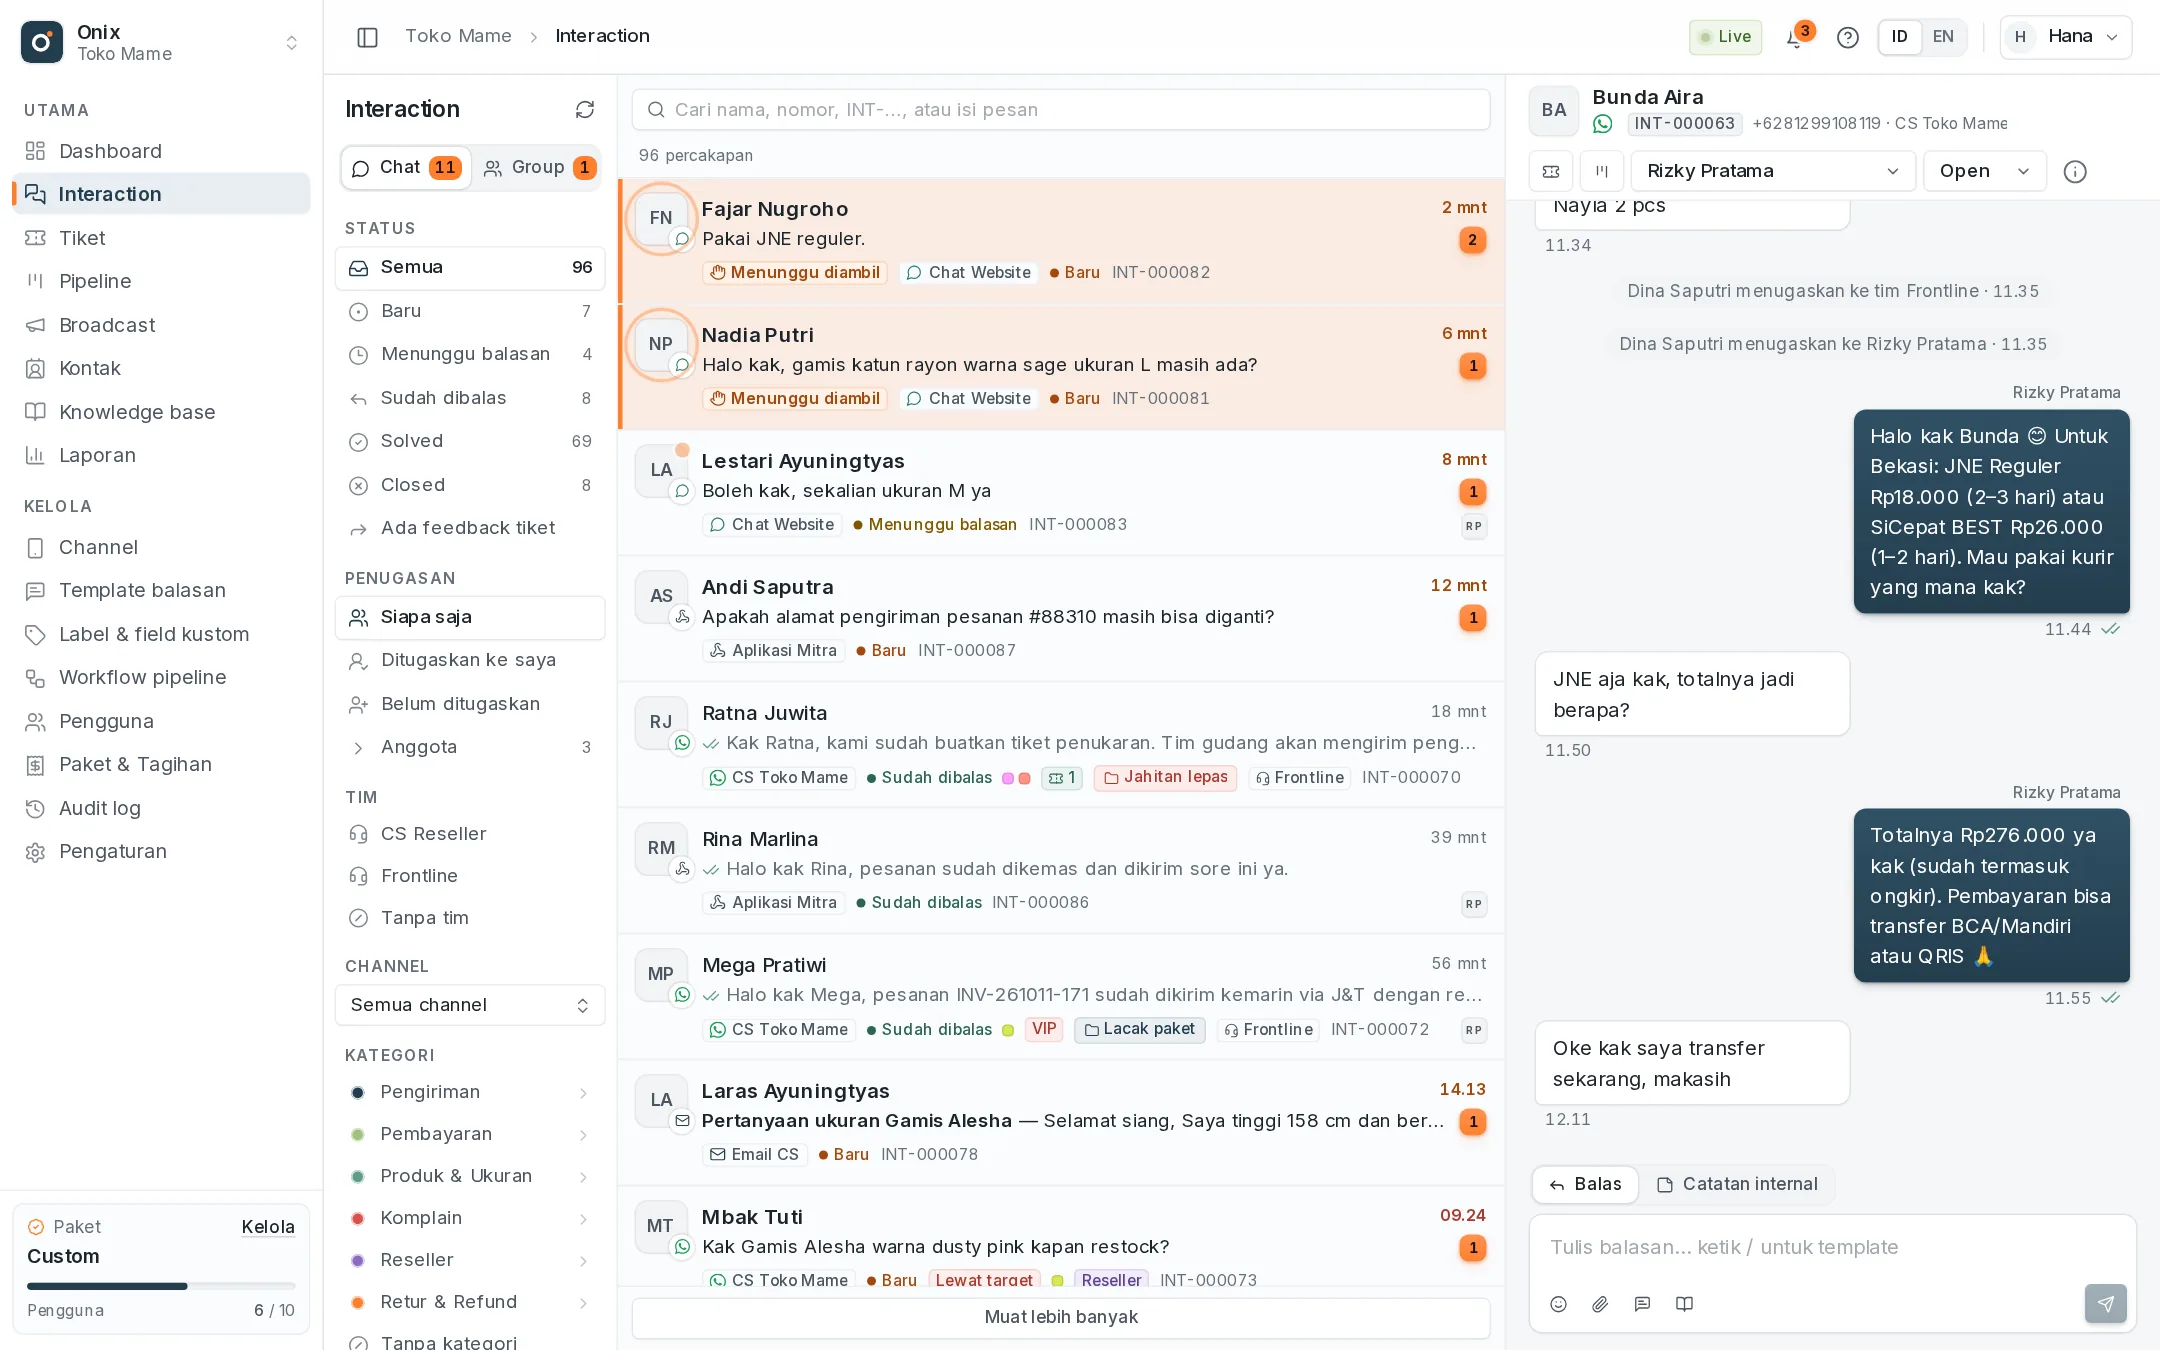Click the ticket icon in chat header

click(1551, 172)
